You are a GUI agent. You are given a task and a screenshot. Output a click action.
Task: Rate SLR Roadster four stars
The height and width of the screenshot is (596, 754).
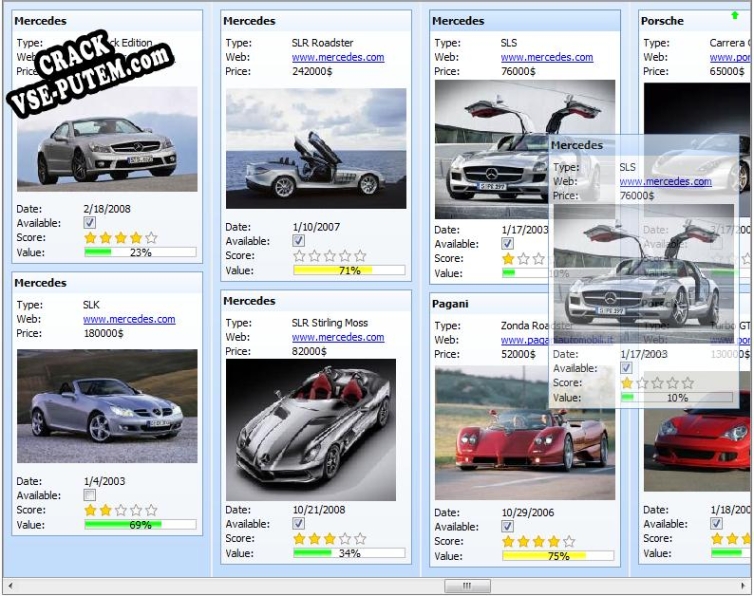(x=345, y=256)
